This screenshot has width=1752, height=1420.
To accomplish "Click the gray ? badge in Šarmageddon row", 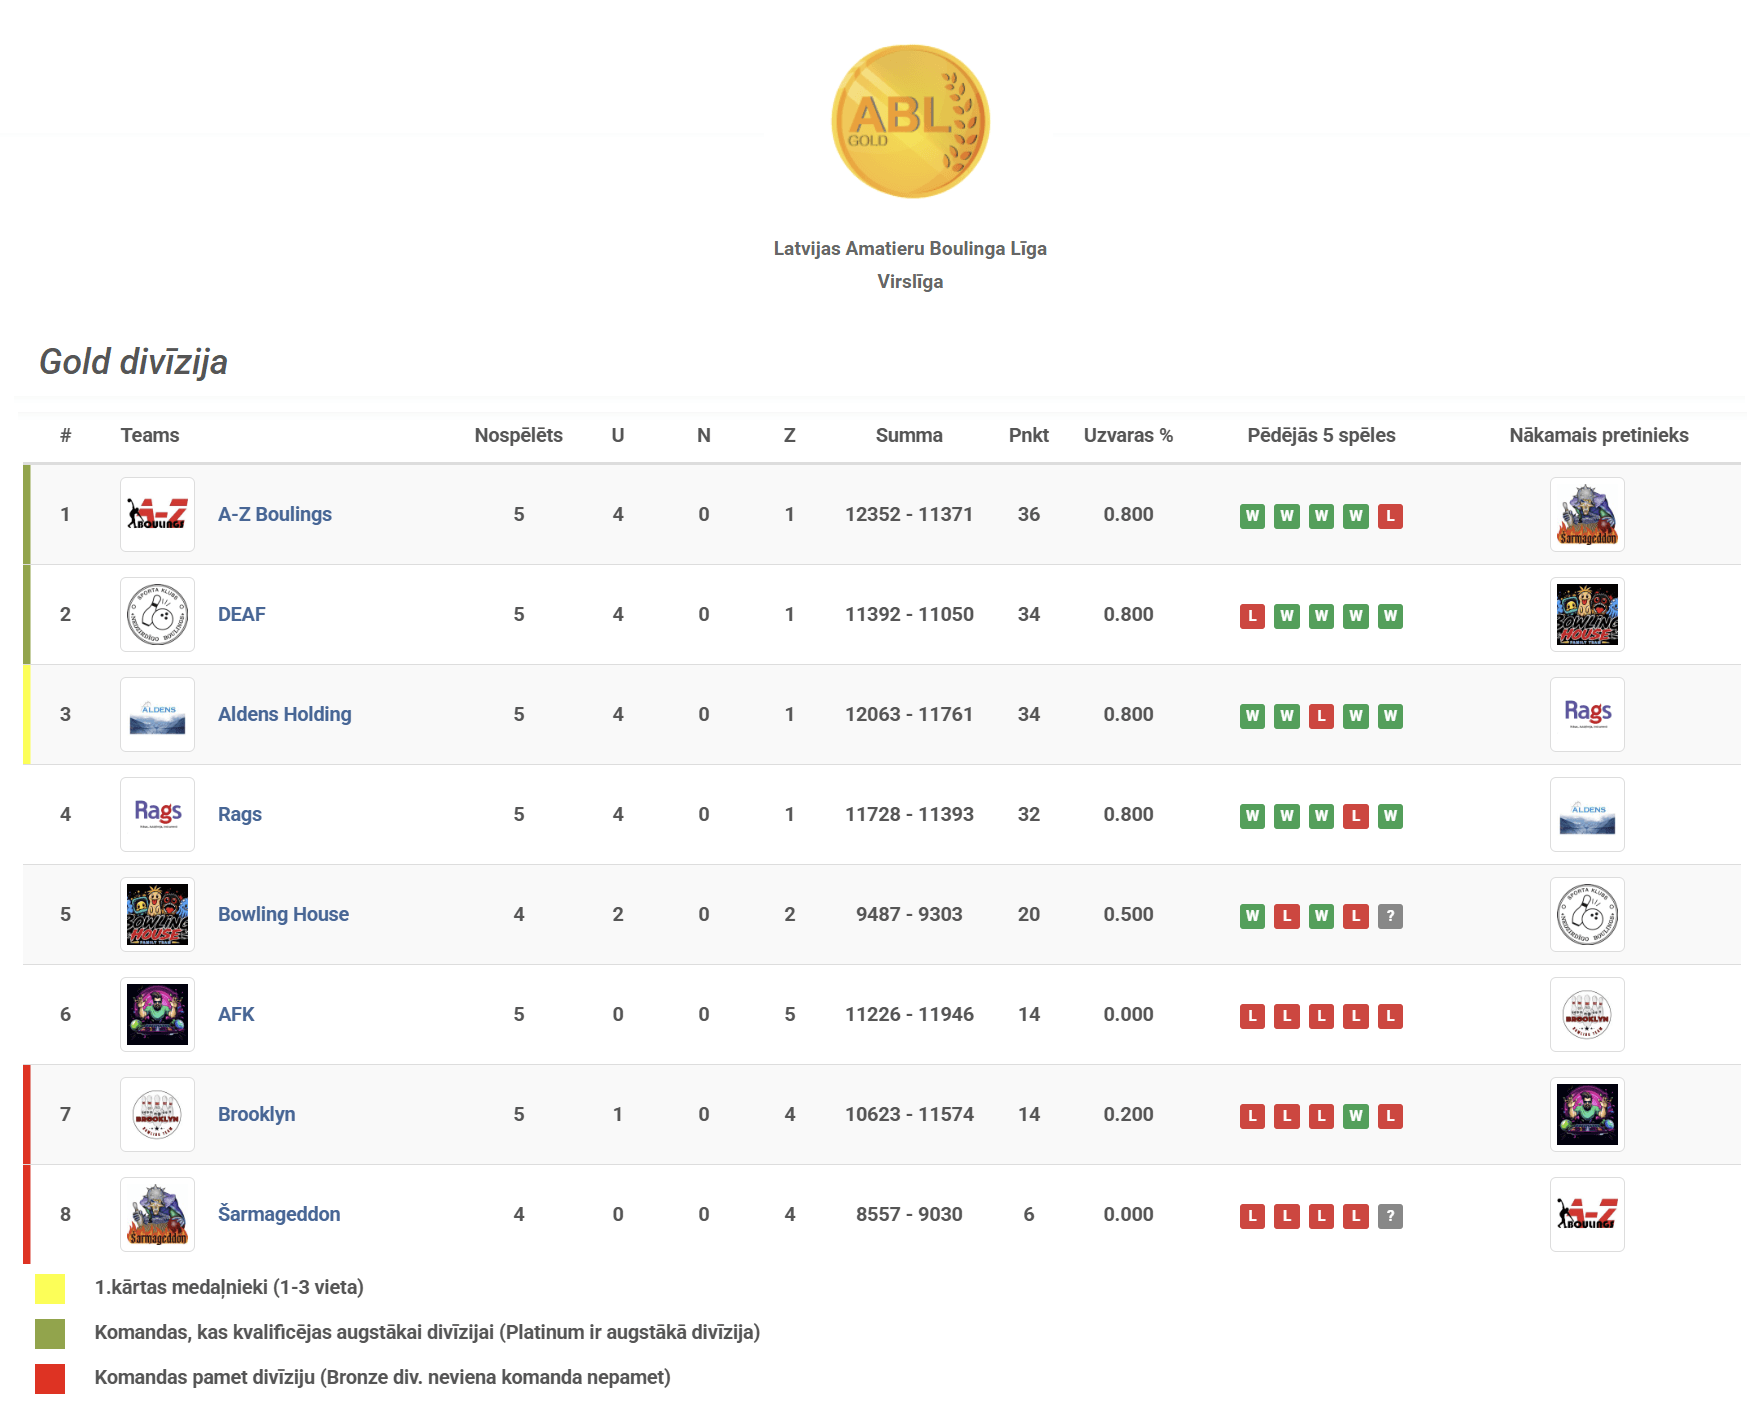I will pos(1390,1216).
